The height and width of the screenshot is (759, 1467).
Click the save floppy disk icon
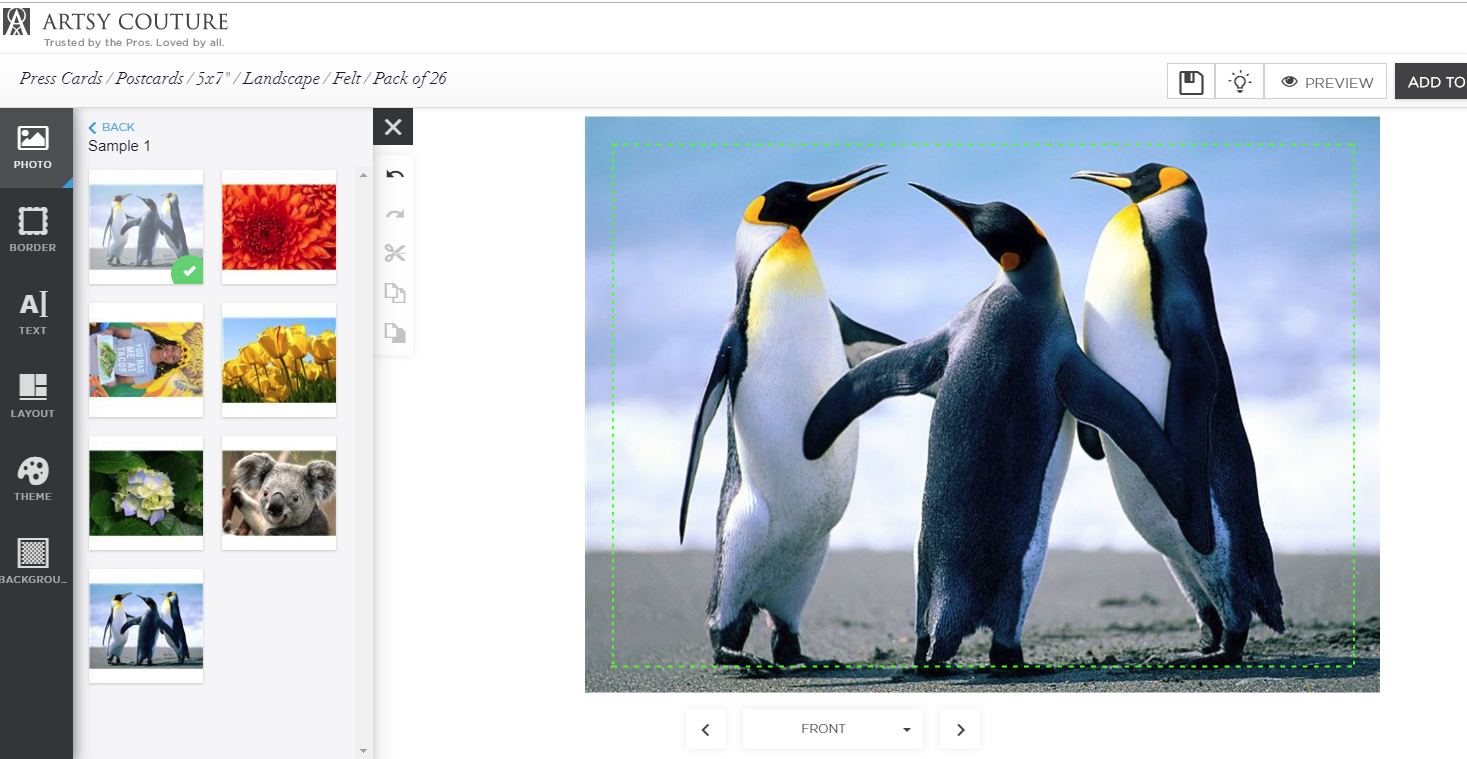coord(1191,82)
